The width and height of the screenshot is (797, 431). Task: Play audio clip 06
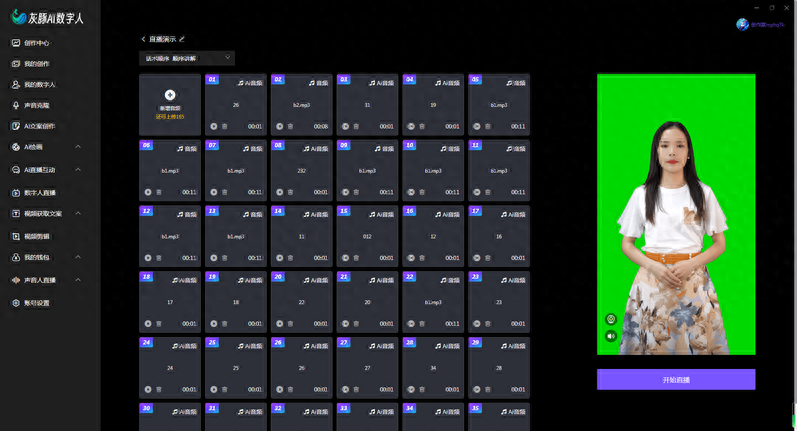[148, 192]
